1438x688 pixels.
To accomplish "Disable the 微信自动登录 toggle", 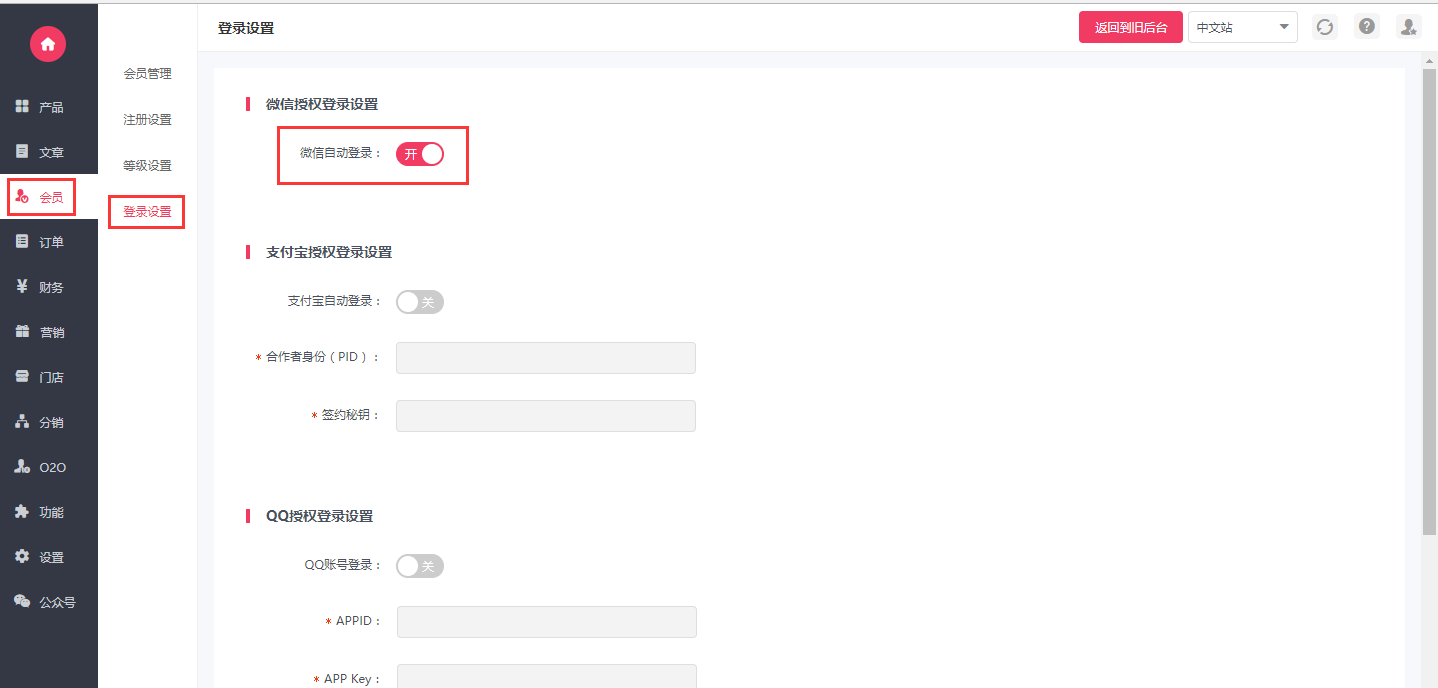I will [x=420, y=154].
